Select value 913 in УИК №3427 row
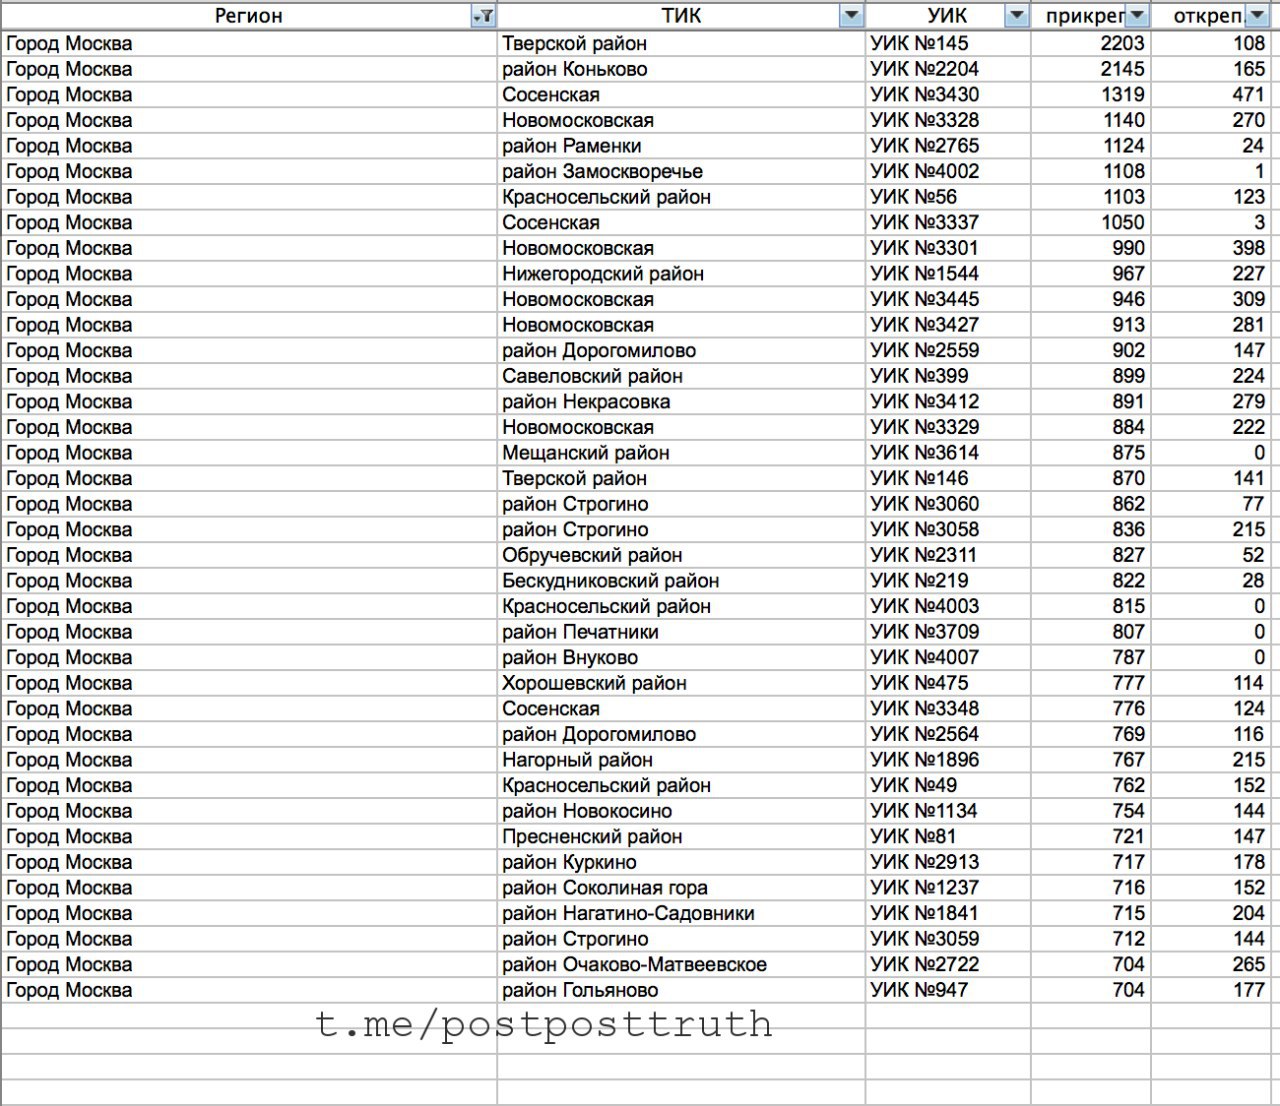The image size is (1280, 1106). click(1091, 325)
